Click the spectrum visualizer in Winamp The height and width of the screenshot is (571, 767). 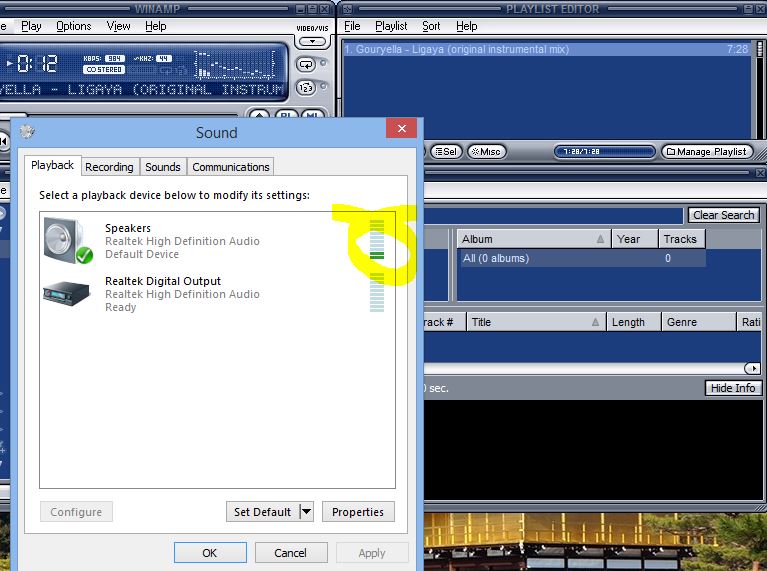(x=235, y=65)
